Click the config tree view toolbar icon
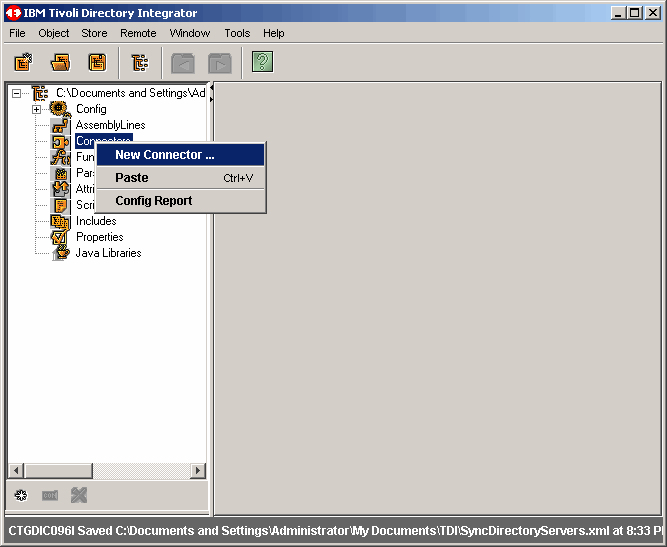The width and height of the screenshot is (667, 547). pyautogui.click(x=140, y=63)
